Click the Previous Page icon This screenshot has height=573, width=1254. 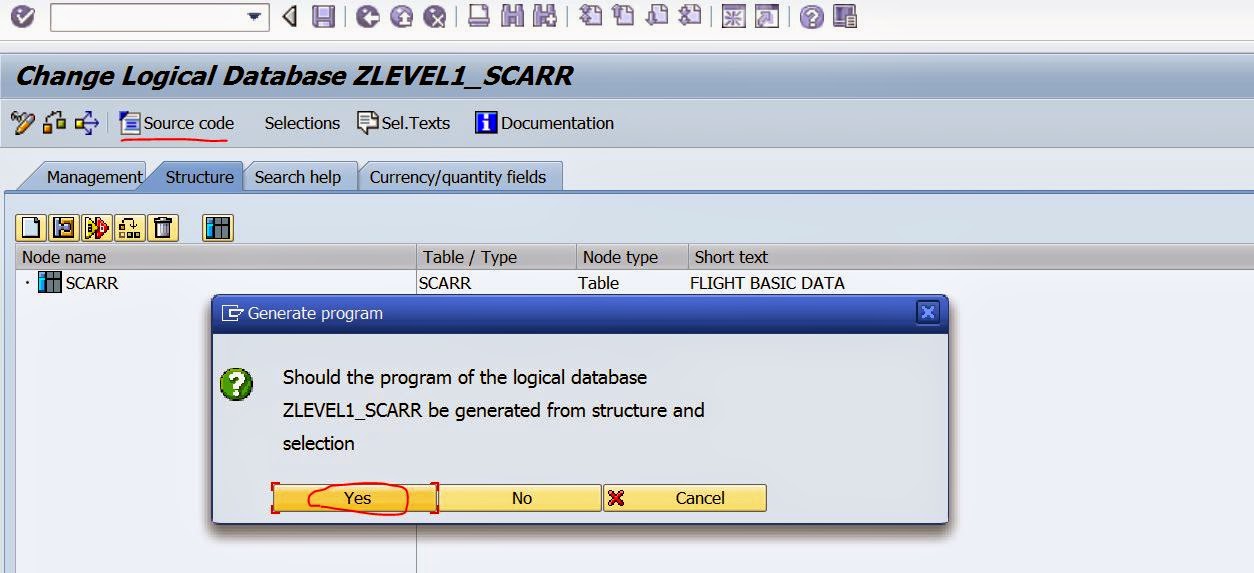(x=623, y=17)
